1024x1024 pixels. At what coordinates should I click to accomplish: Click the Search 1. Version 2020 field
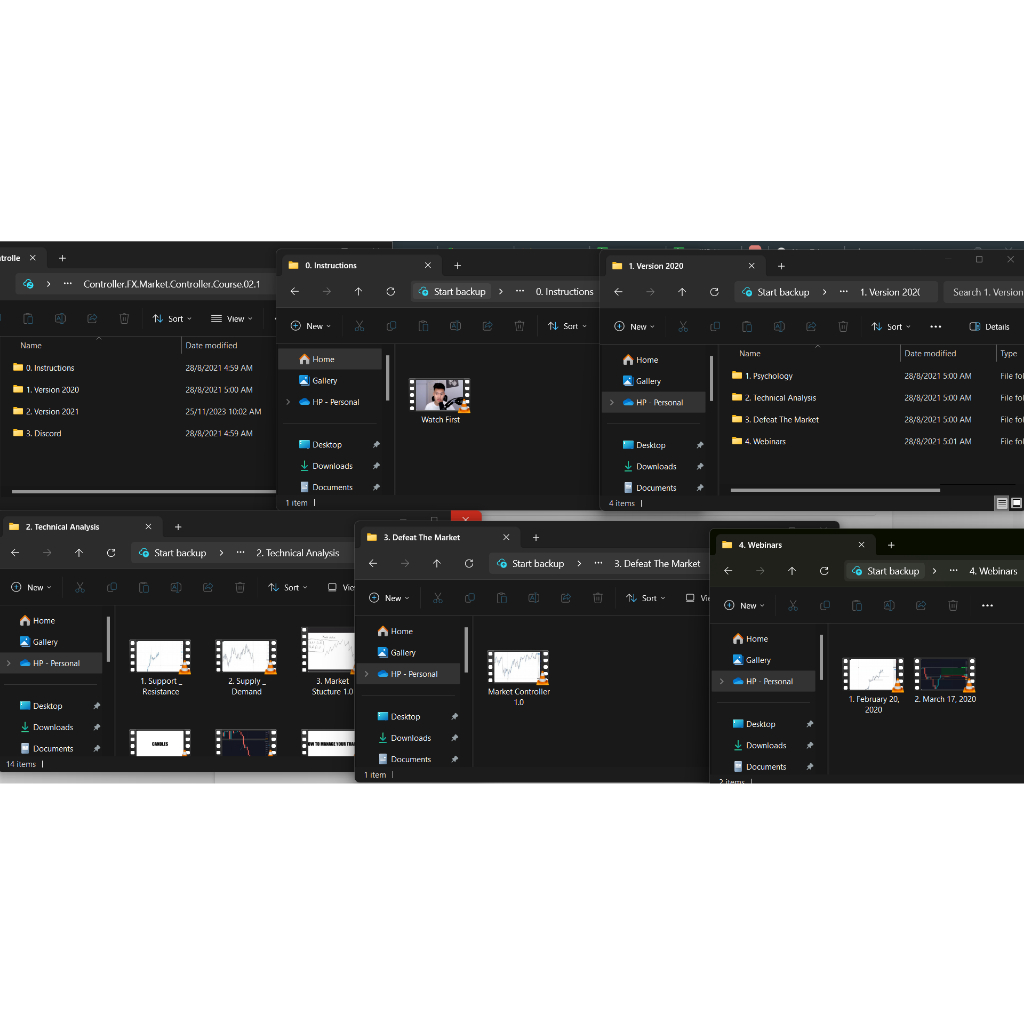[985, 292]
